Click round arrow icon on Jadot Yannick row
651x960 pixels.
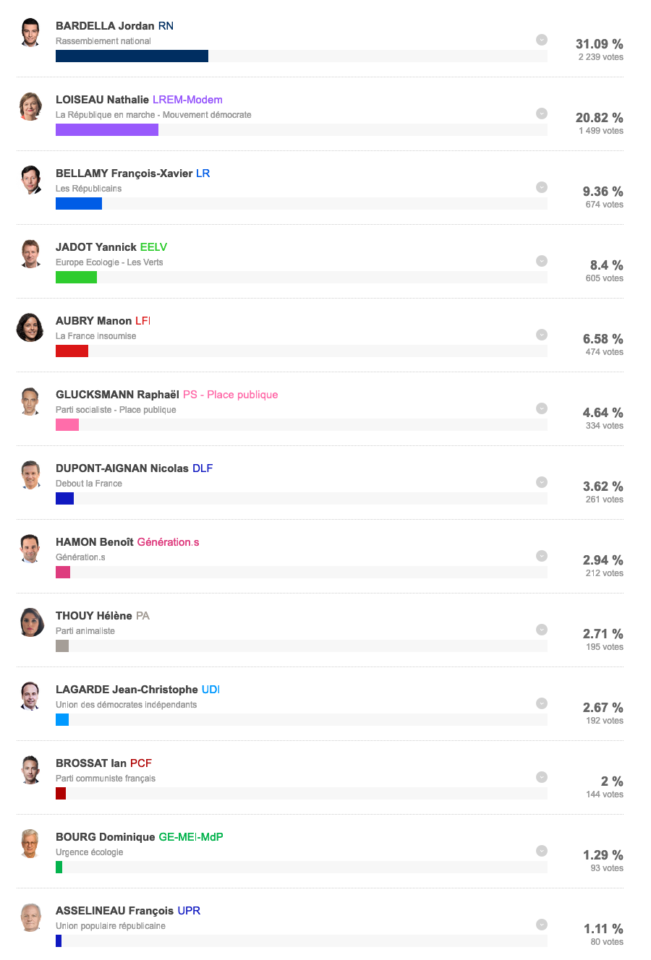click(x=541, y=261)
